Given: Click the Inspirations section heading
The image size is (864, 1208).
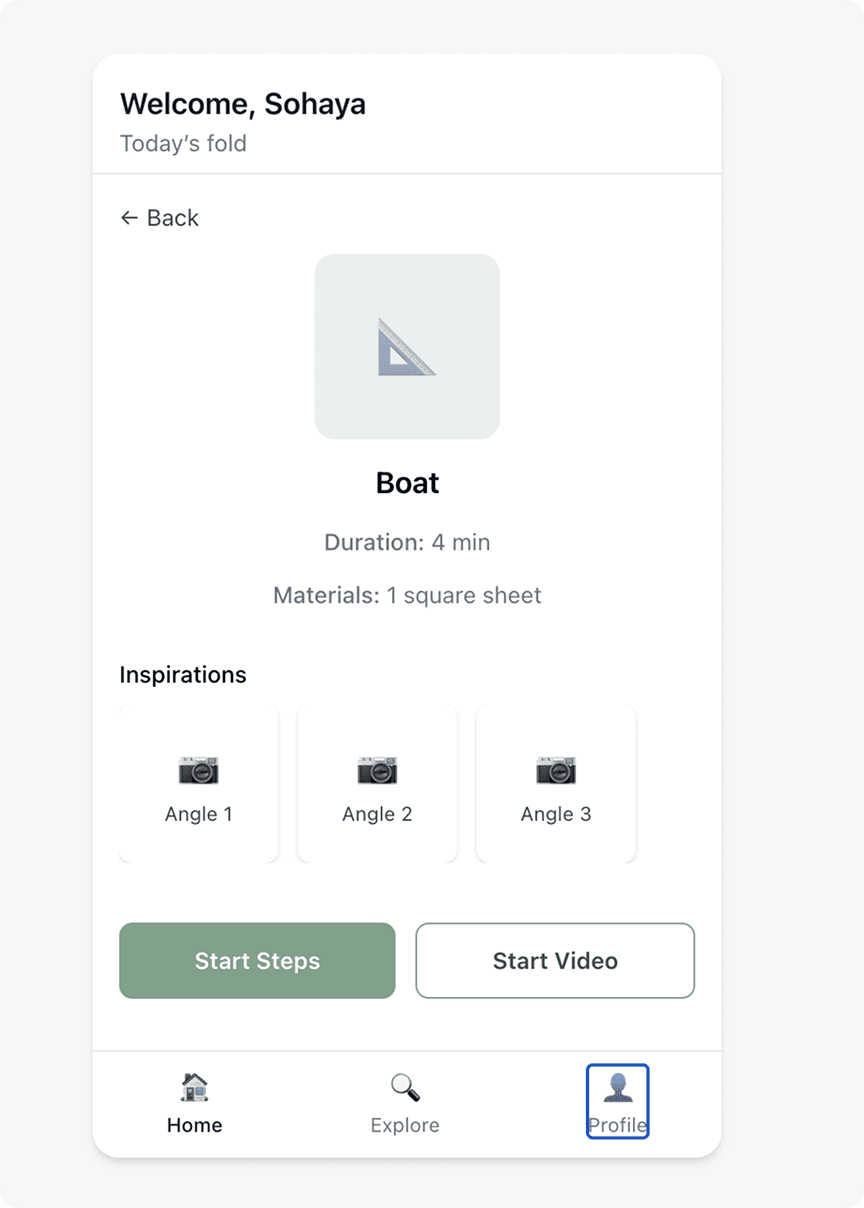Looking at the screenshot, I should [x=183, y=675].
